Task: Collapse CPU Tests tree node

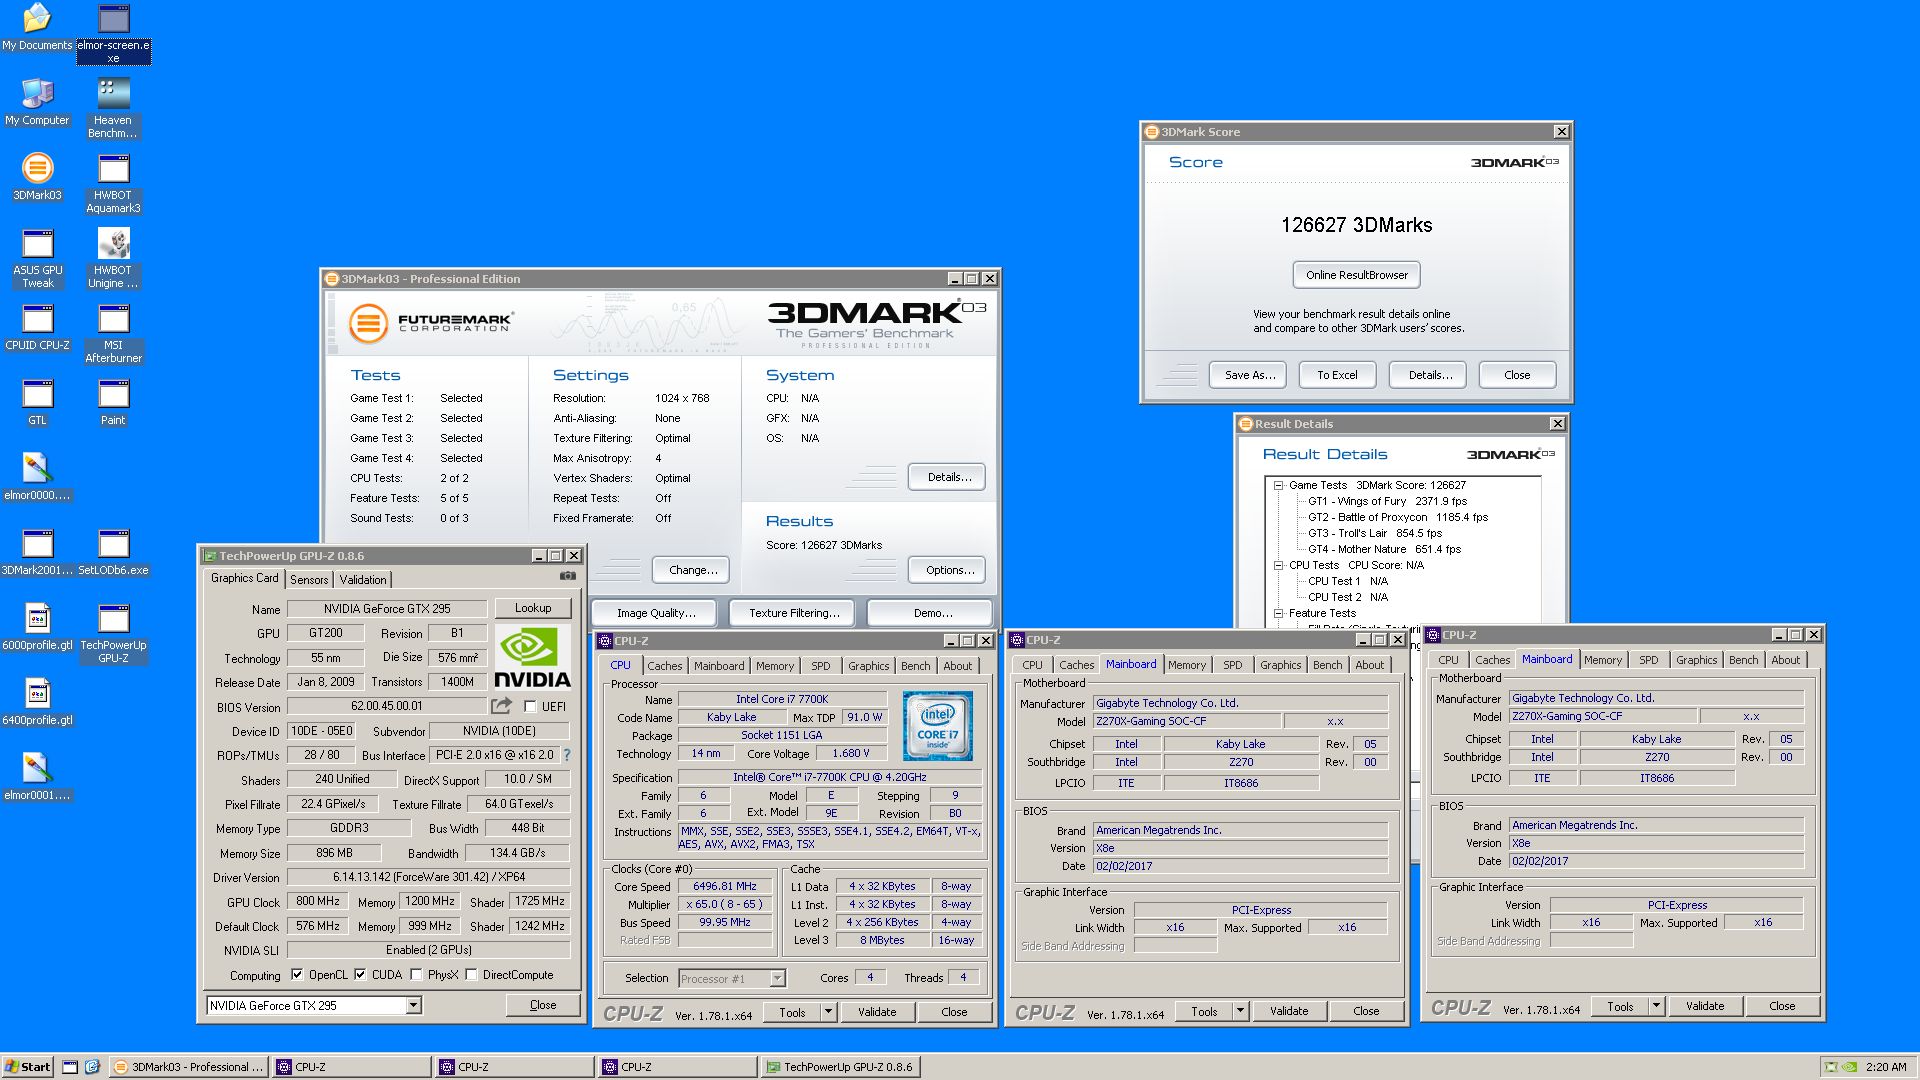Action: pos(1278,565)
